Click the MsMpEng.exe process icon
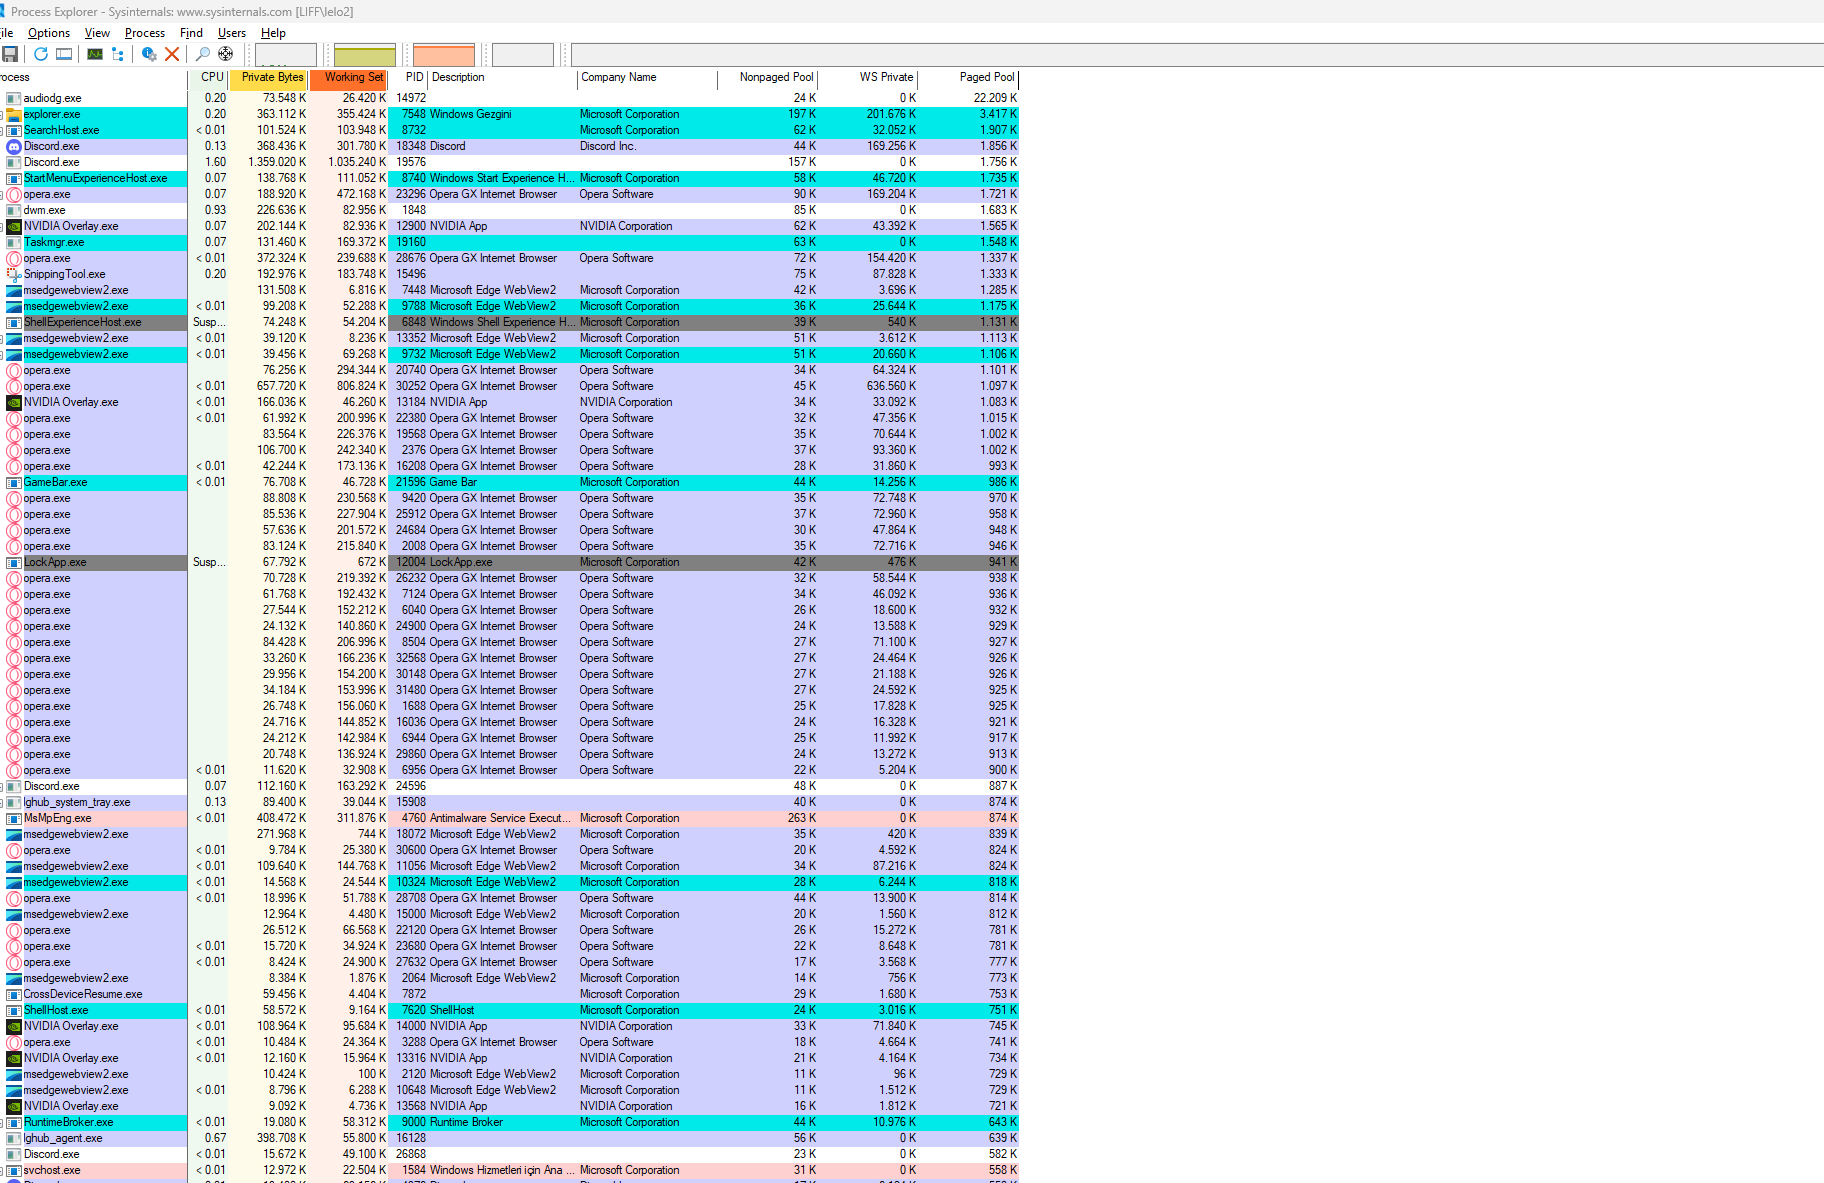 point(14,818)
